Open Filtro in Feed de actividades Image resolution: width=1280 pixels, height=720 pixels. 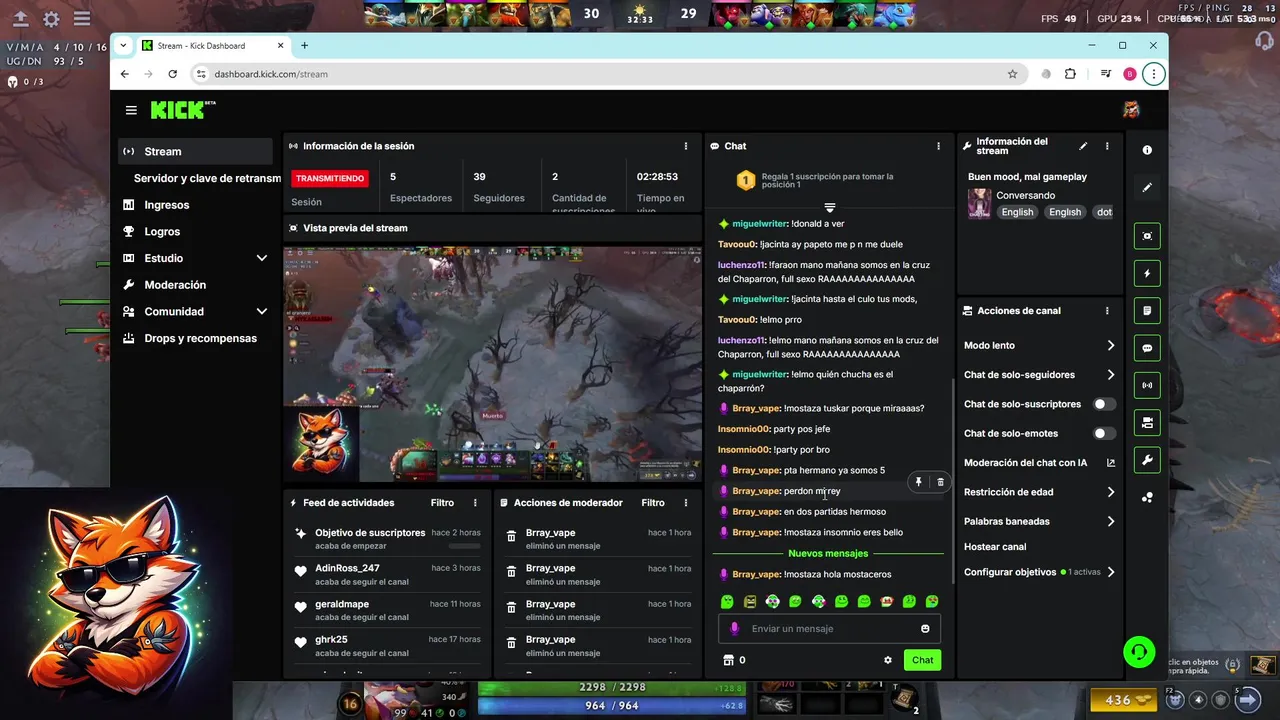pos(442,503)
